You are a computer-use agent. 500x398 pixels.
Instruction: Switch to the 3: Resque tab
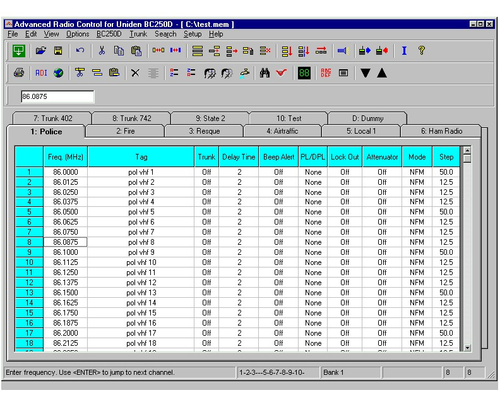click(x=204, y=131)
